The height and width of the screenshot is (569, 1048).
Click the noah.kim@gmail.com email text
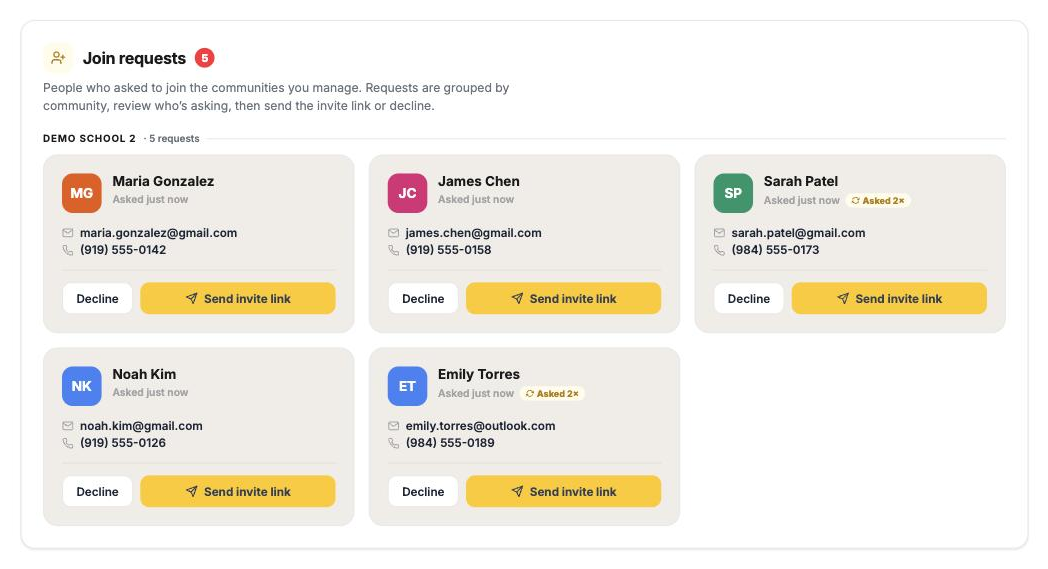coord(141,426)
